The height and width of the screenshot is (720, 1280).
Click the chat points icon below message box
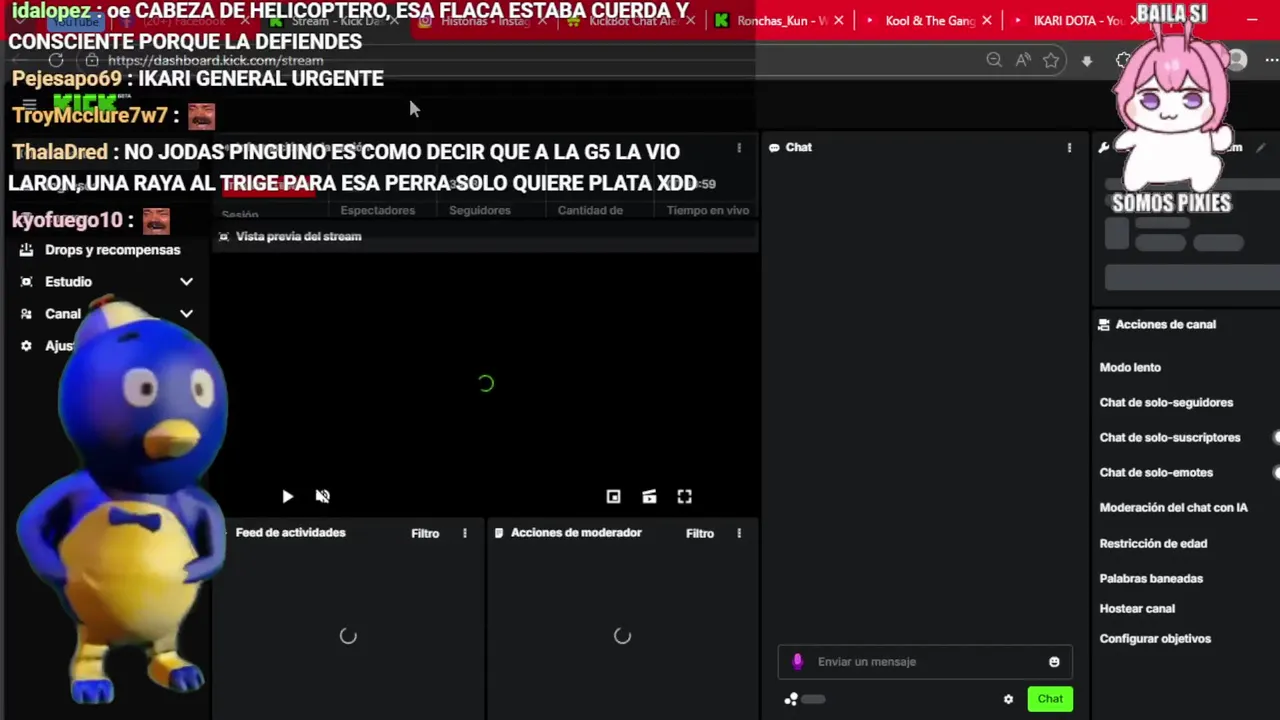(791, 699)
